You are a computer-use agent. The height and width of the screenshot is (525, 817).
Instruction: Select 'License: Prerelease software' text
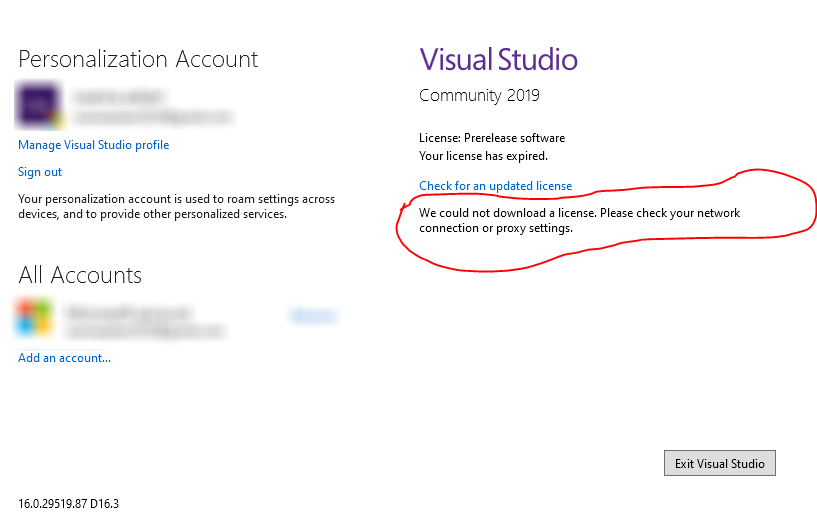pyautogui.click(x=492, y=138)
